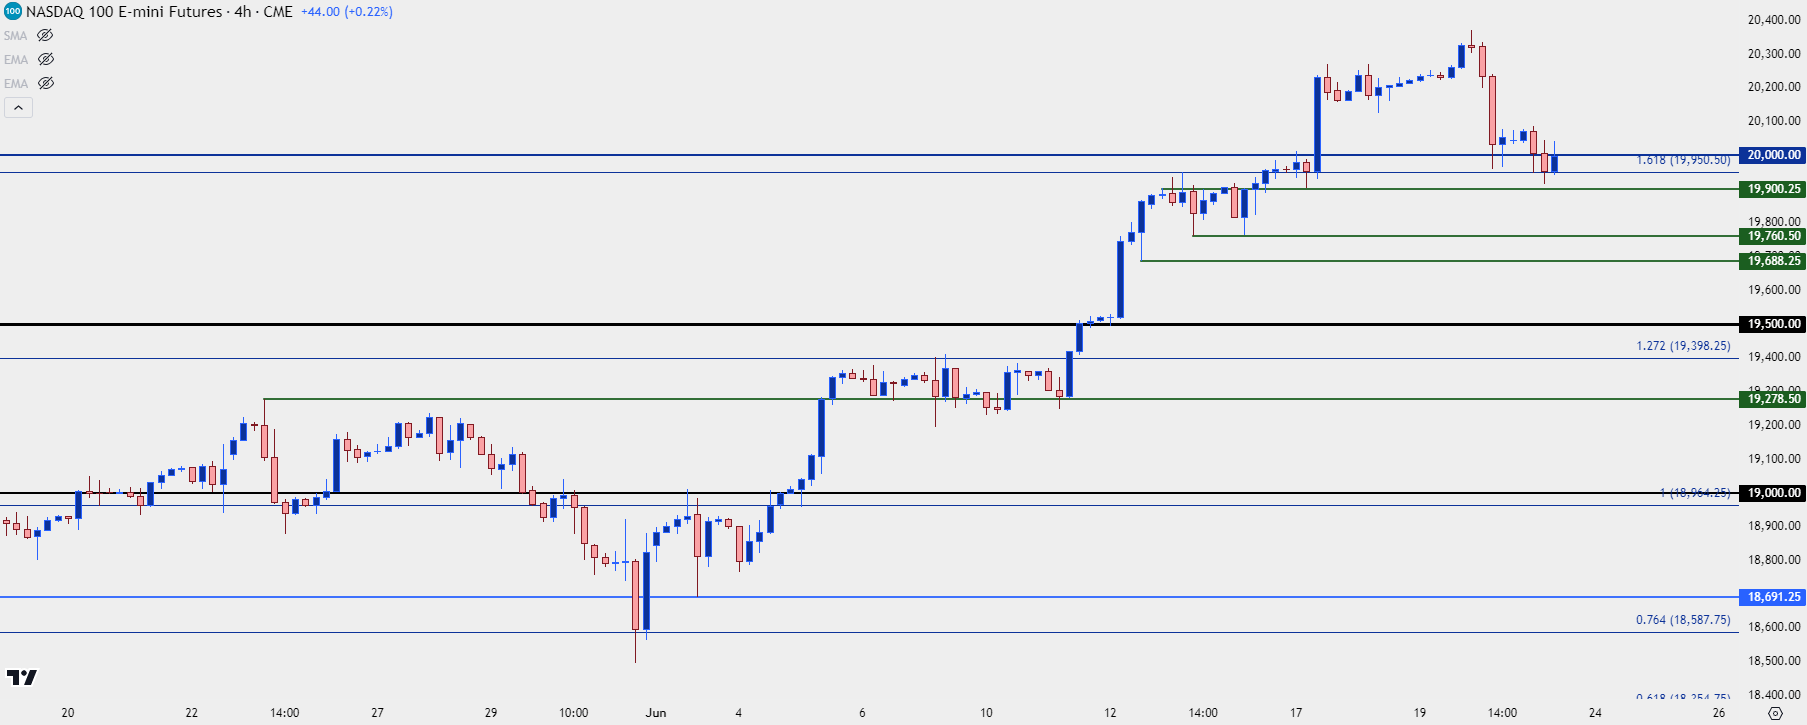Click 18,800.00 on the price axis
1807x725 pixels.
point(1774,560)
